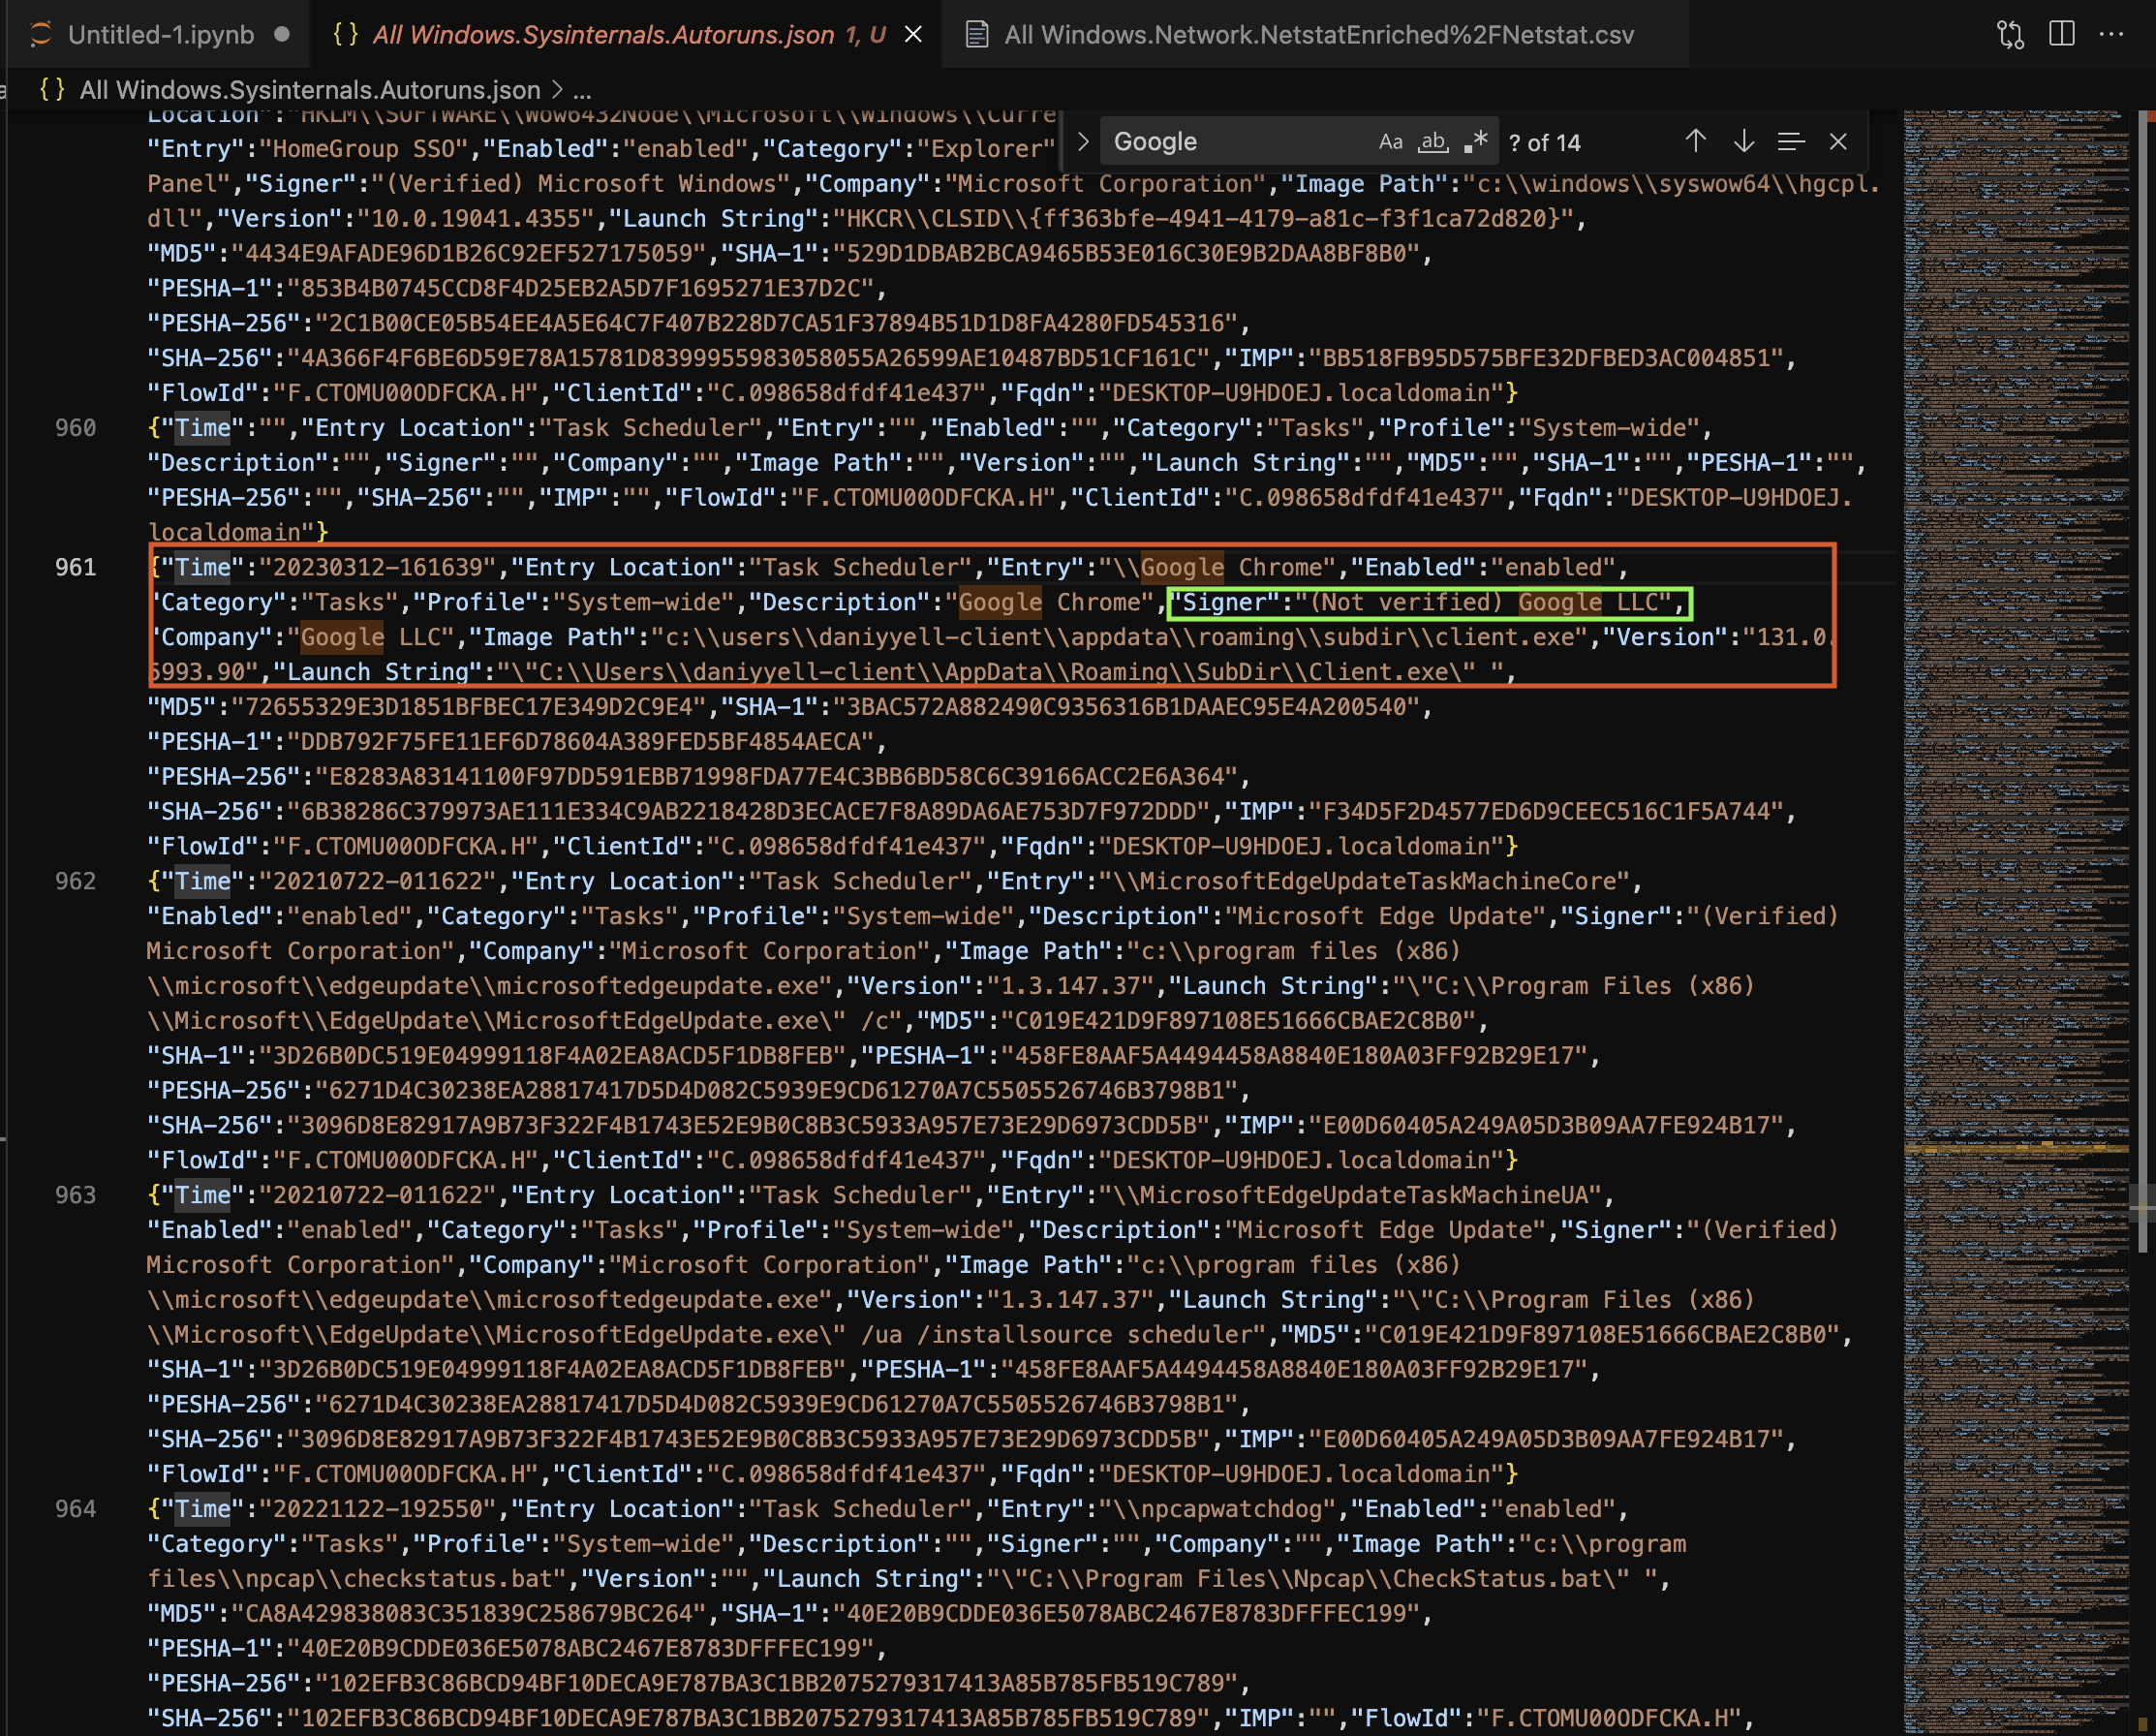Go to next match in find widget

pos(1743,142)
